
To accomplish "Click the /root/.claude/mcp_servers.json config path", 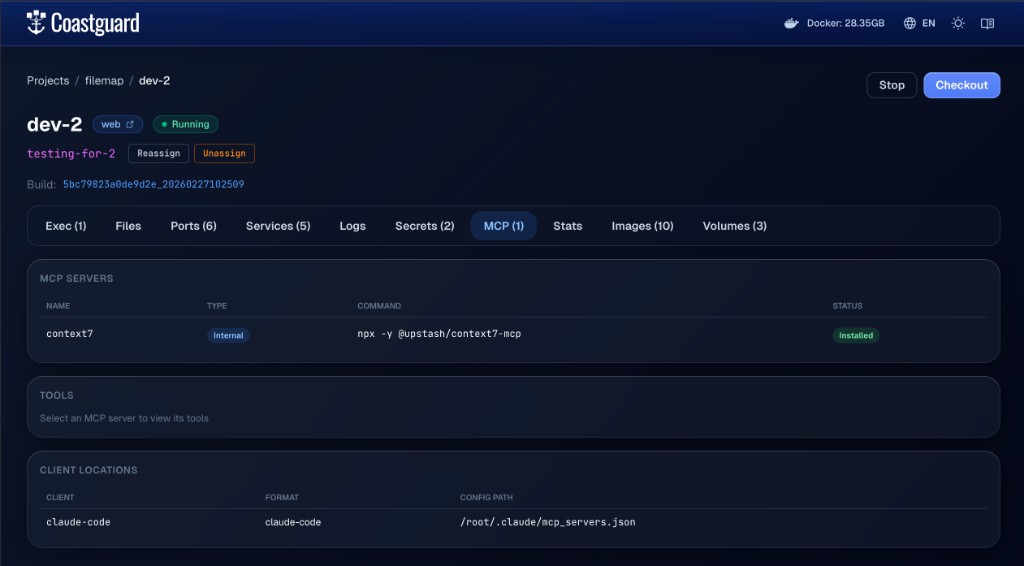I will click(547, 522).
